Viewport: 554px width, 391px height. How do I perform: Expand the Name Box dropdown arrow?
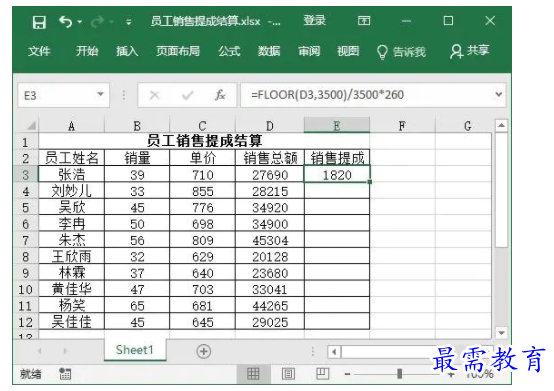(100, 94)
